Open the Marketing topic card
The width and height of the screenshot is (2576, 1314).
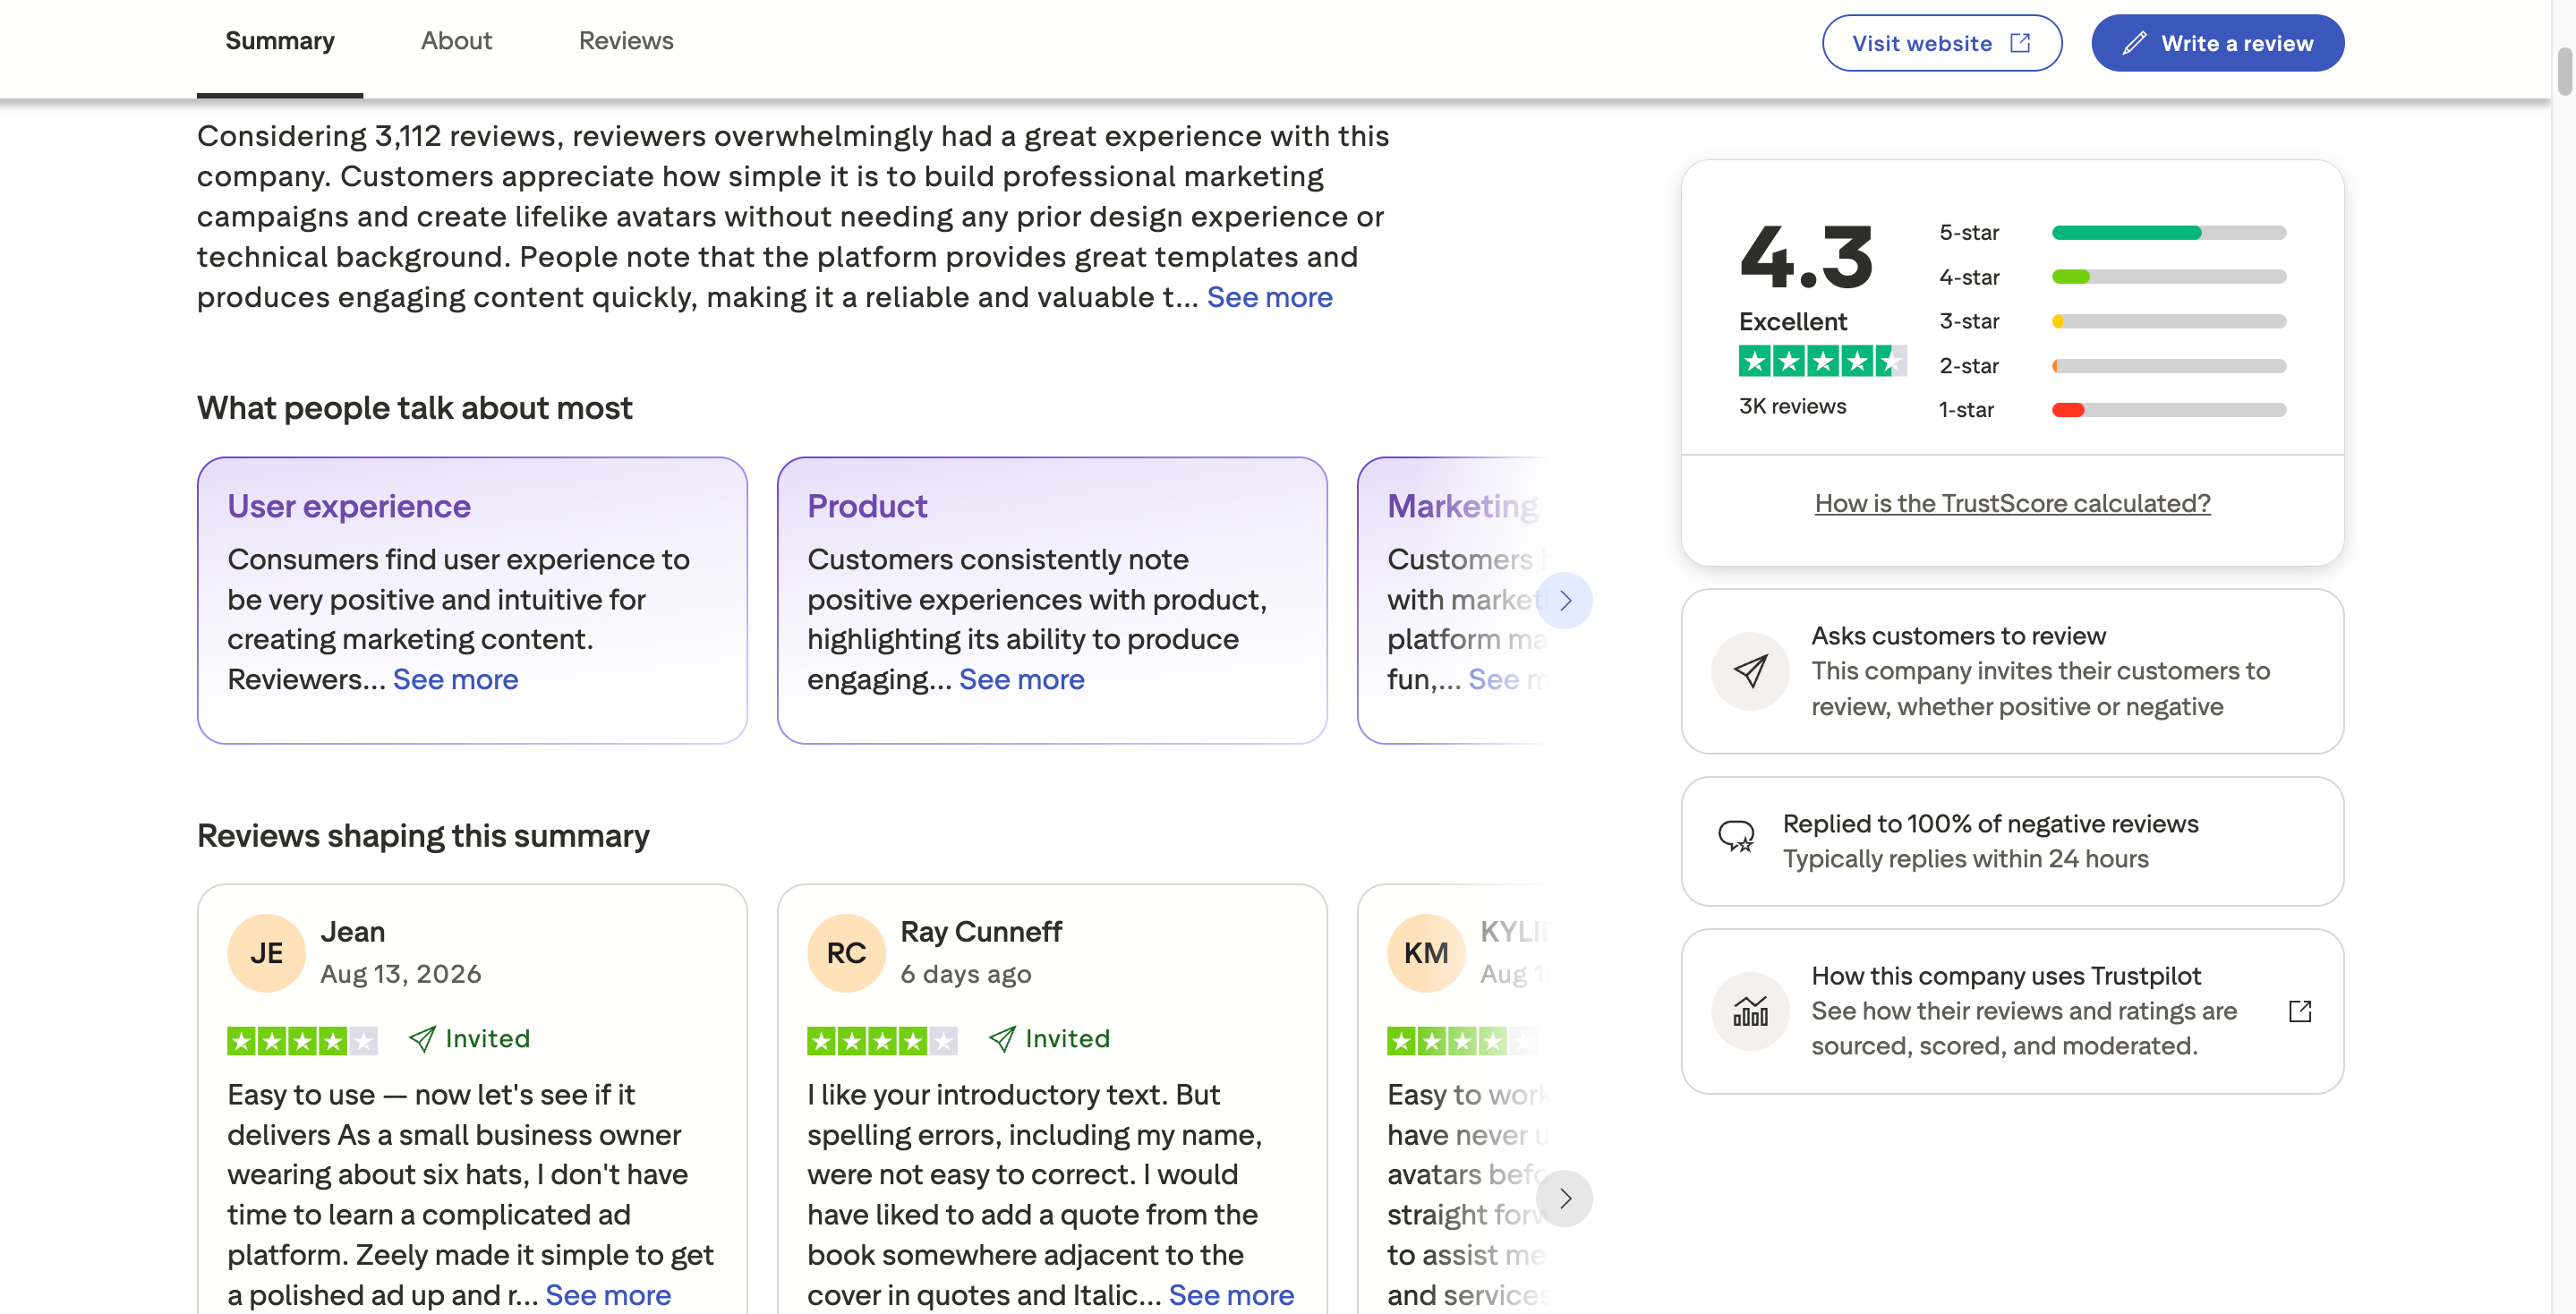click(x=1452, y=600)
